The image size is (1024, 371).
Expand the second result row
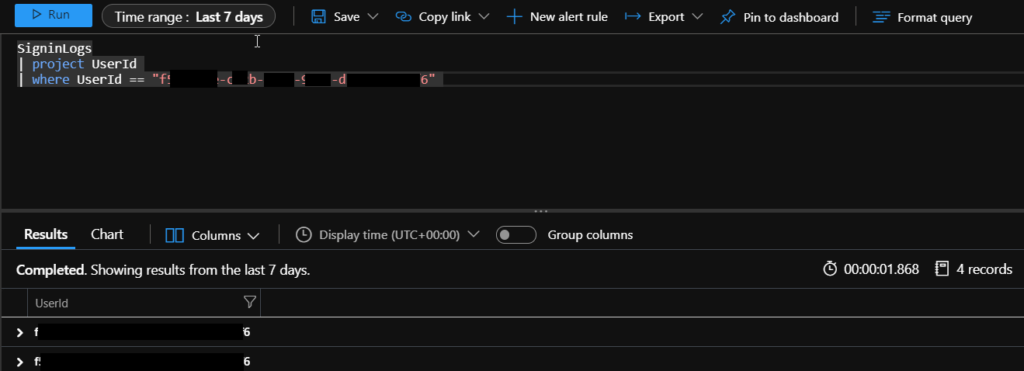click(20, 361)
